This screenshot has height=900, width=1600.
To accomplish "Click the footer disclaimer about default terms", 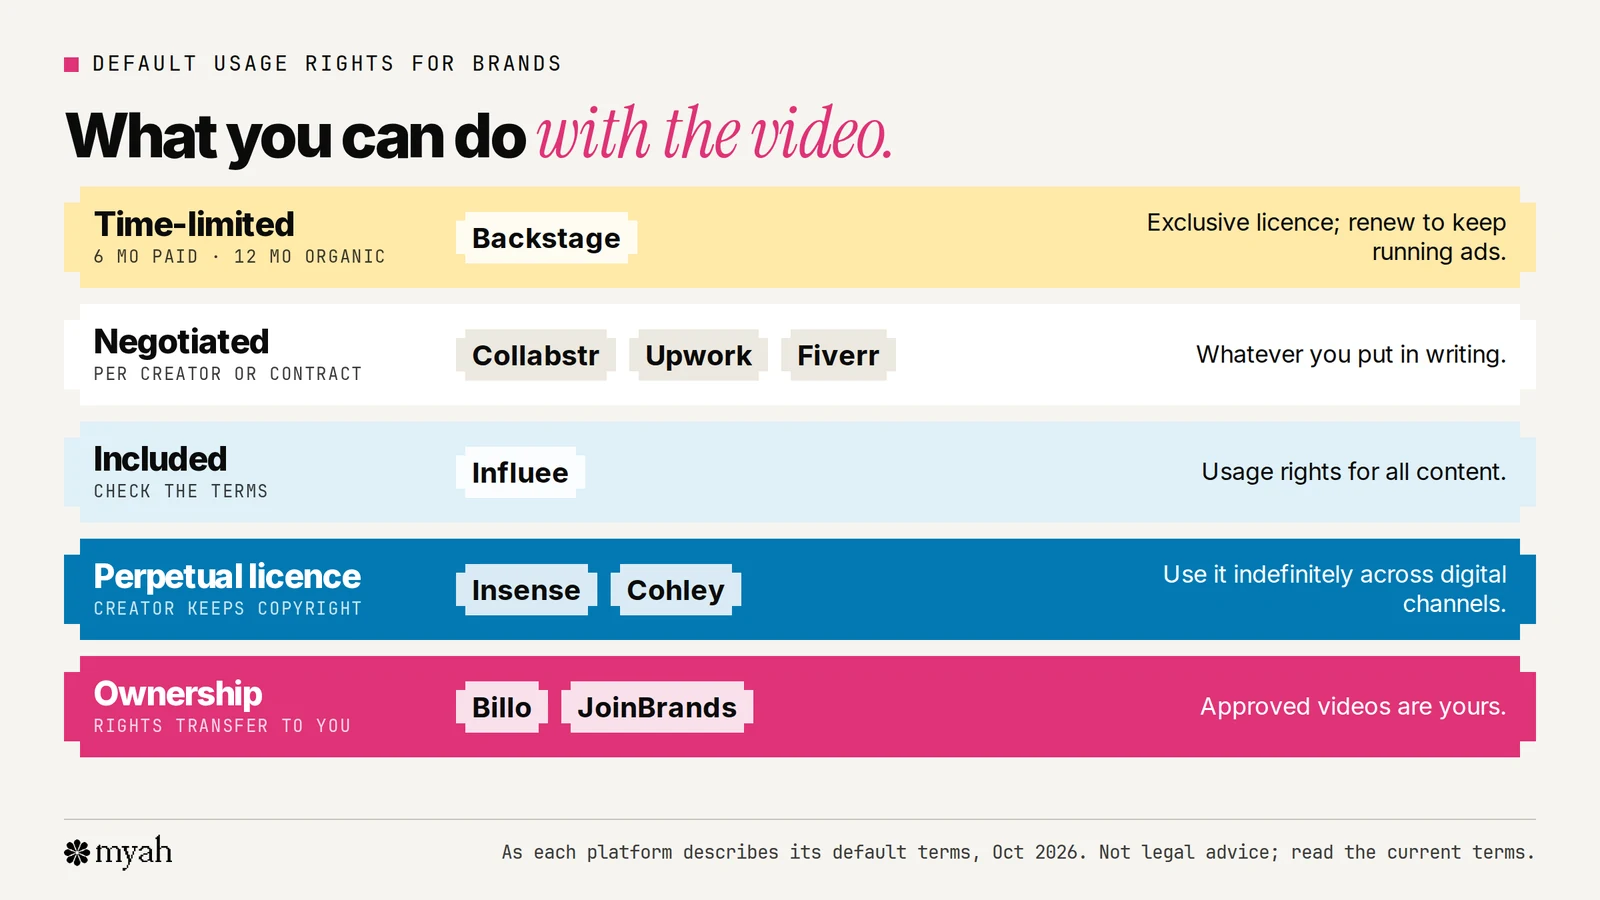I will [x=1018, y=852].
